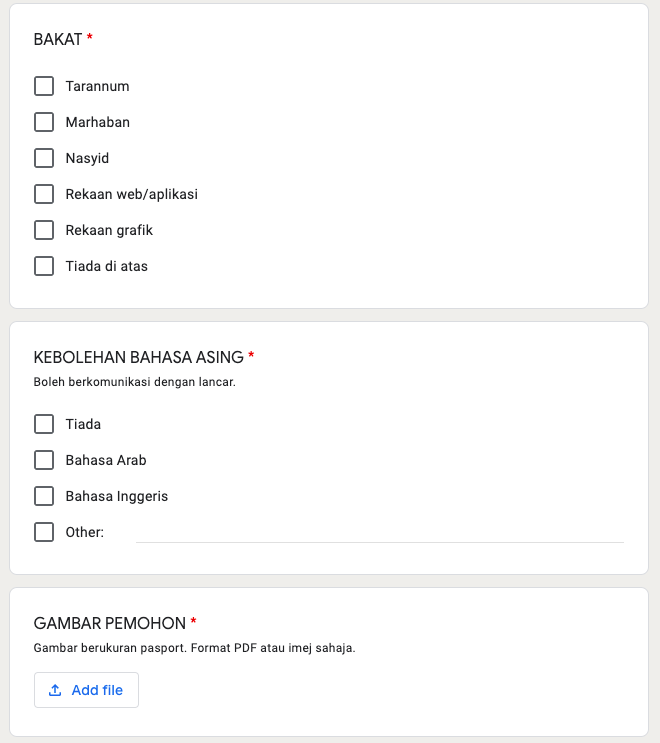This screenshot has width=660, height=743.
Task: Select the Marhaban checkbox
Action: (x=44, y=122)
